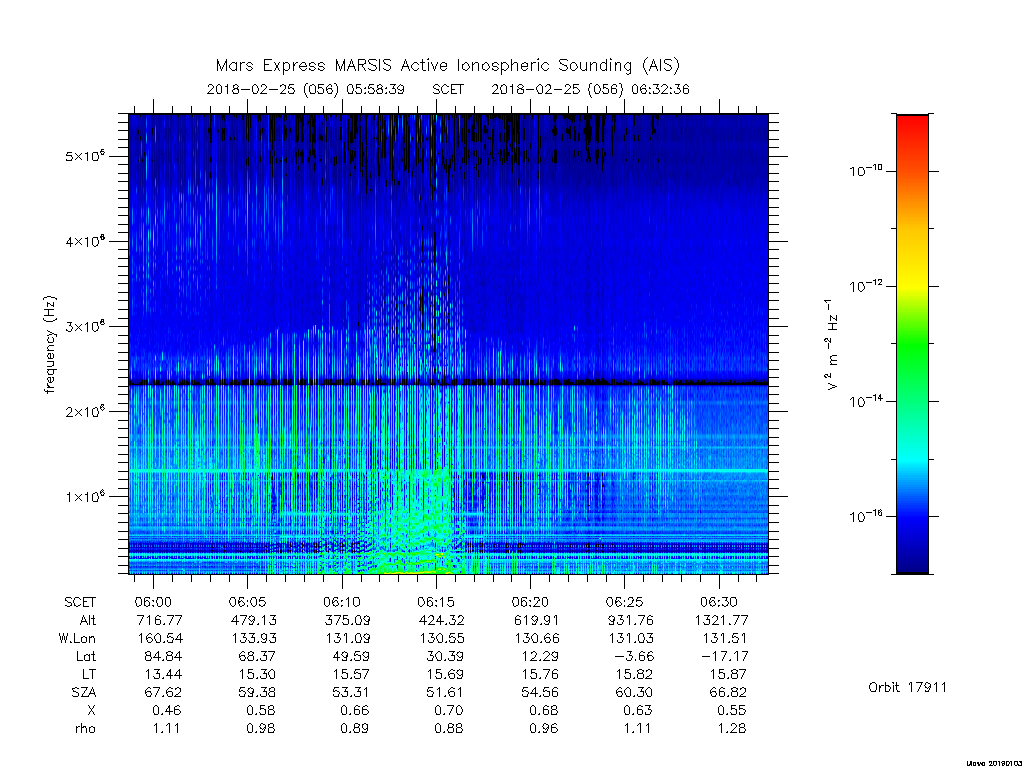The image size is (1024, 768).
Task: Click the 10⁻¹⁶ color bar label
Action: coord(865,516)
